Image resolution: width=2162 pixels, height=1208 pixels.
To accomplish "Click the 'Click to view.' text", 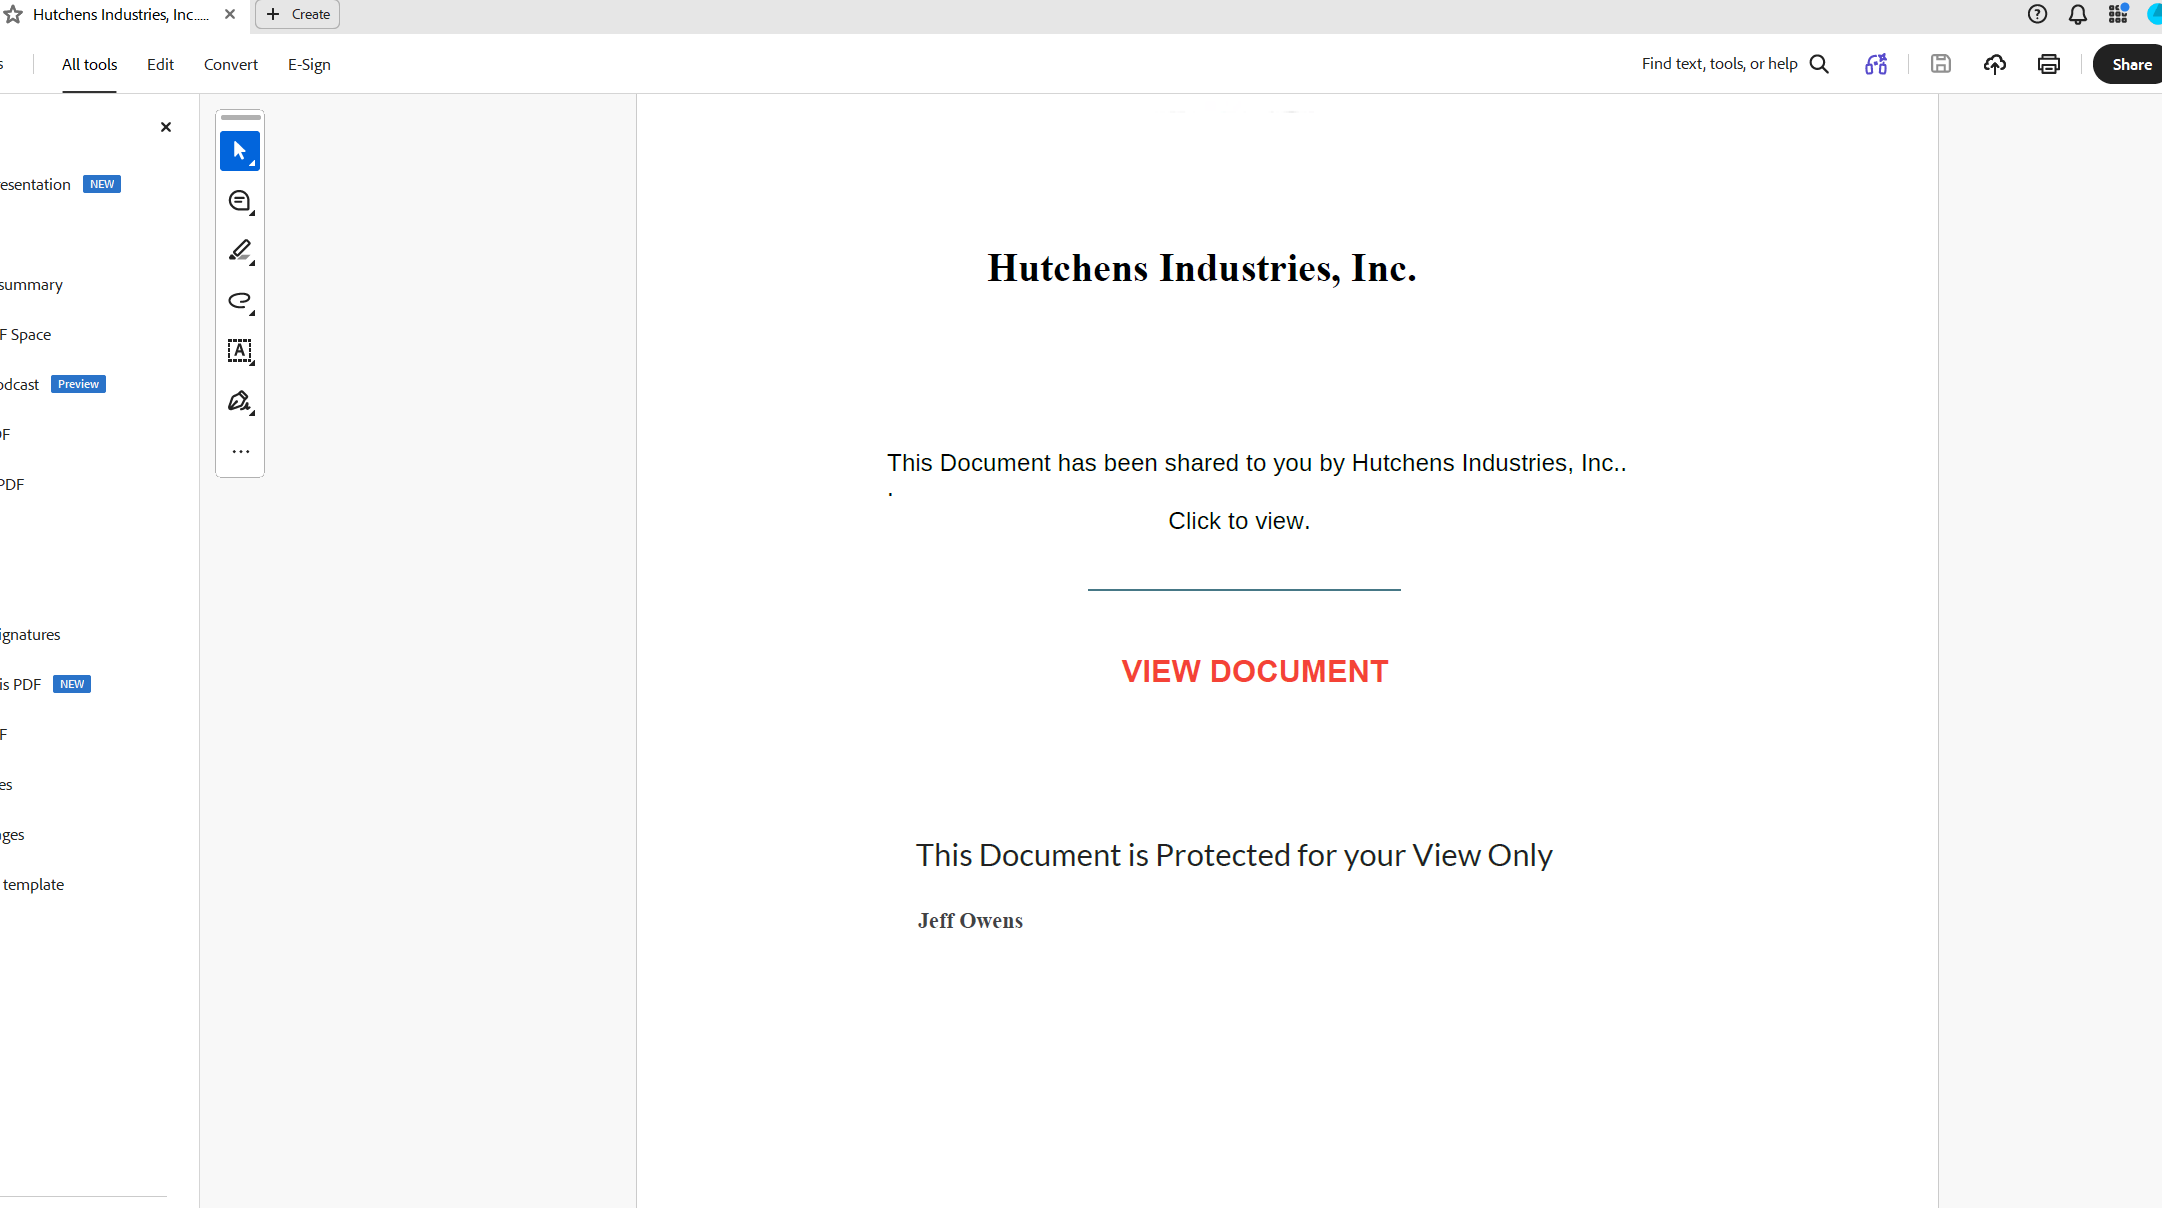I will (1239, 521).
